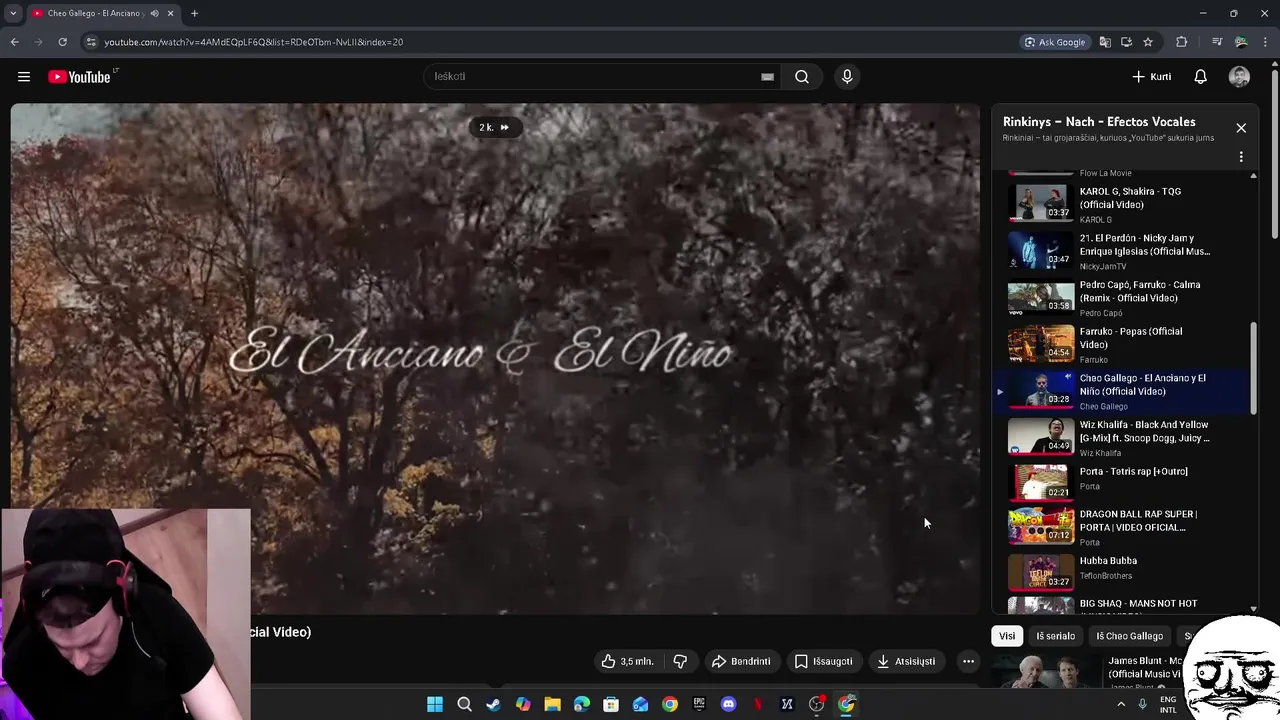Show hidden system tray icons
The image size is (1280, 720).
(x=1120, y=704)
